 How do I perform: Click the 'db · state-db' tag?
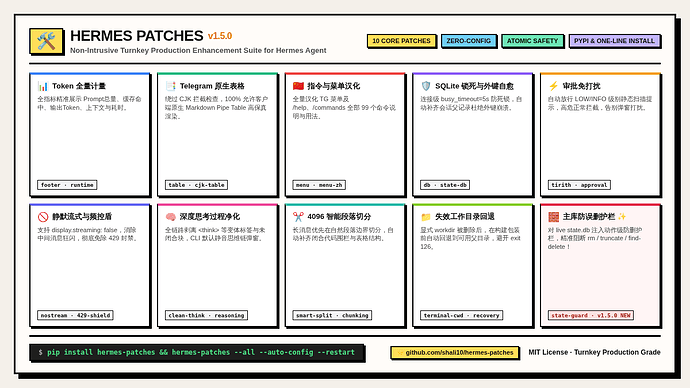pyautogui.click(x=445, y=185)
